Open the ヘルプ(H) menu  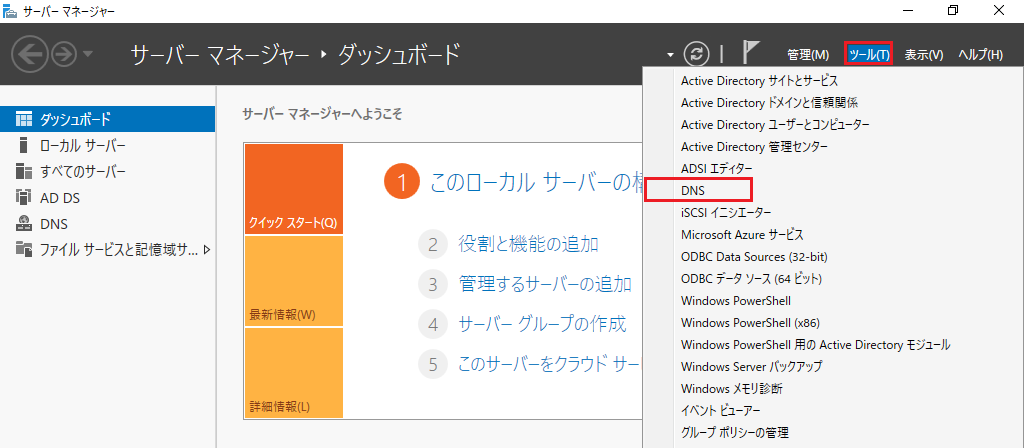pos(980,55)
